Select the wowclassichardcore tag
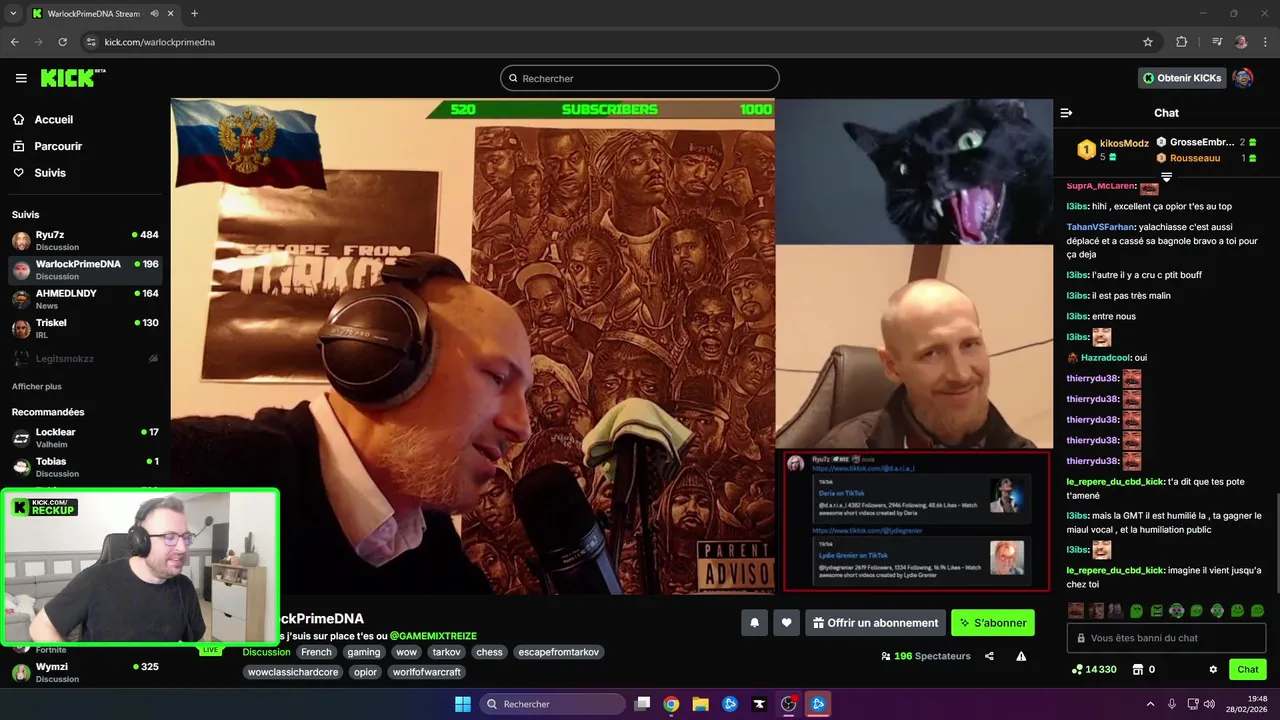 (x=293, y=672)
